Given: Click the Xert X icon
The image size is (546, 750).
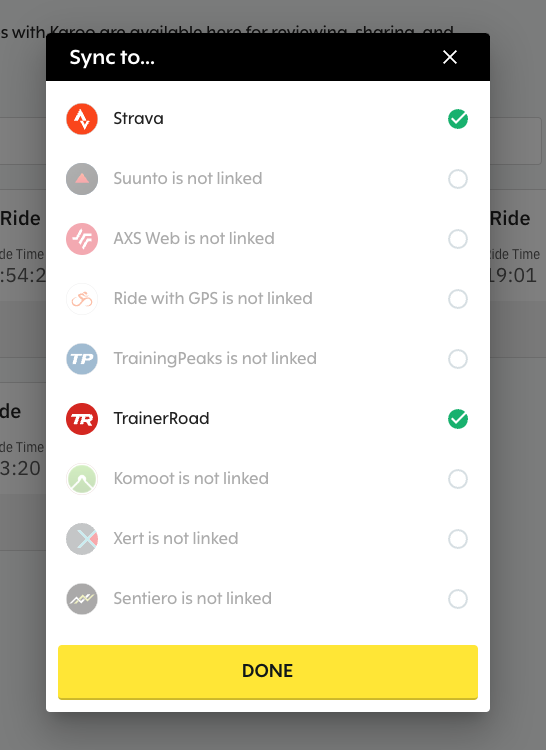Looking at the screenshot, I should pos(82,539).
